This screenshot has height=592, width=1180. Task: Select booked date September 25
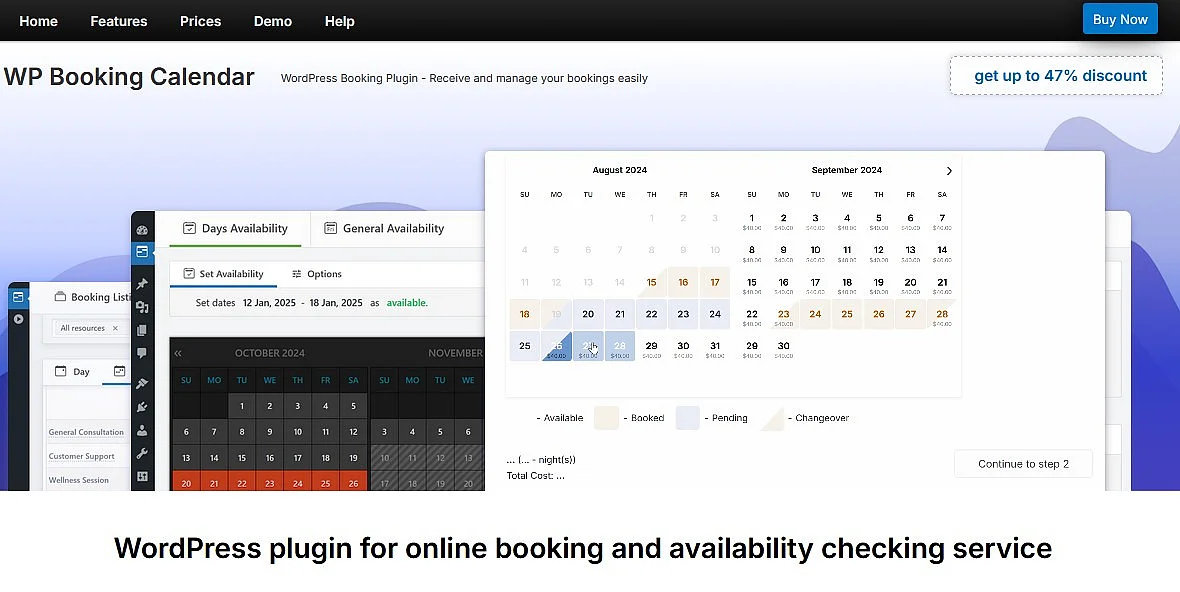[847, 314]
